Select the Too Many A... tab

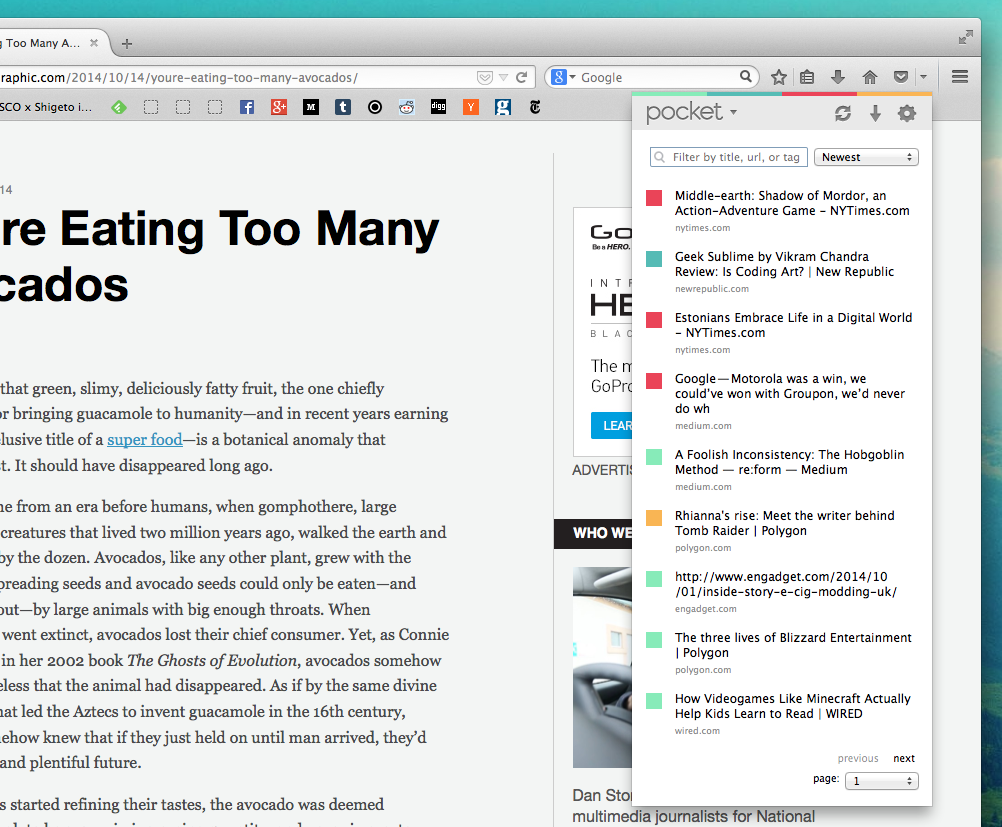coord(43,43)
